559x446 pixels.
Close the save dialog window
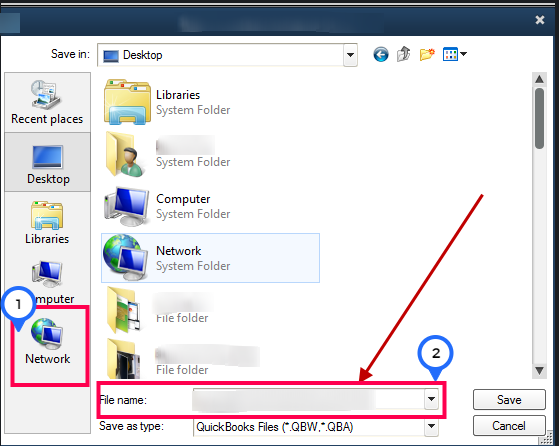(540, 20)
